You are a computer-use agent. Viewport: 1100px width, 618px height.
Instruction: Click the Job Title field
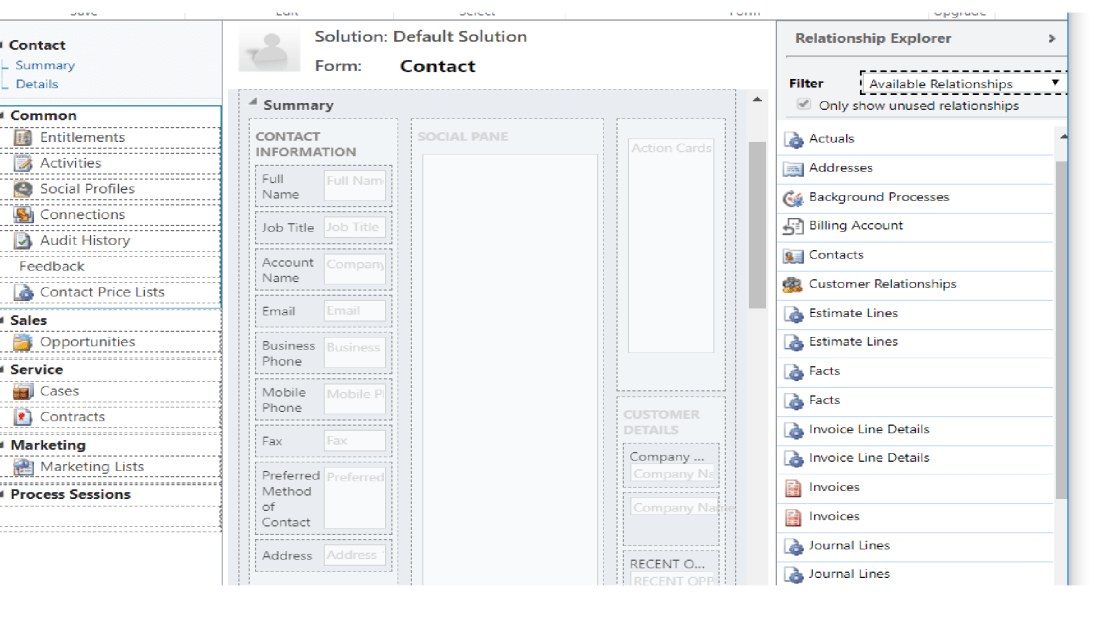[x=354, y=227]
